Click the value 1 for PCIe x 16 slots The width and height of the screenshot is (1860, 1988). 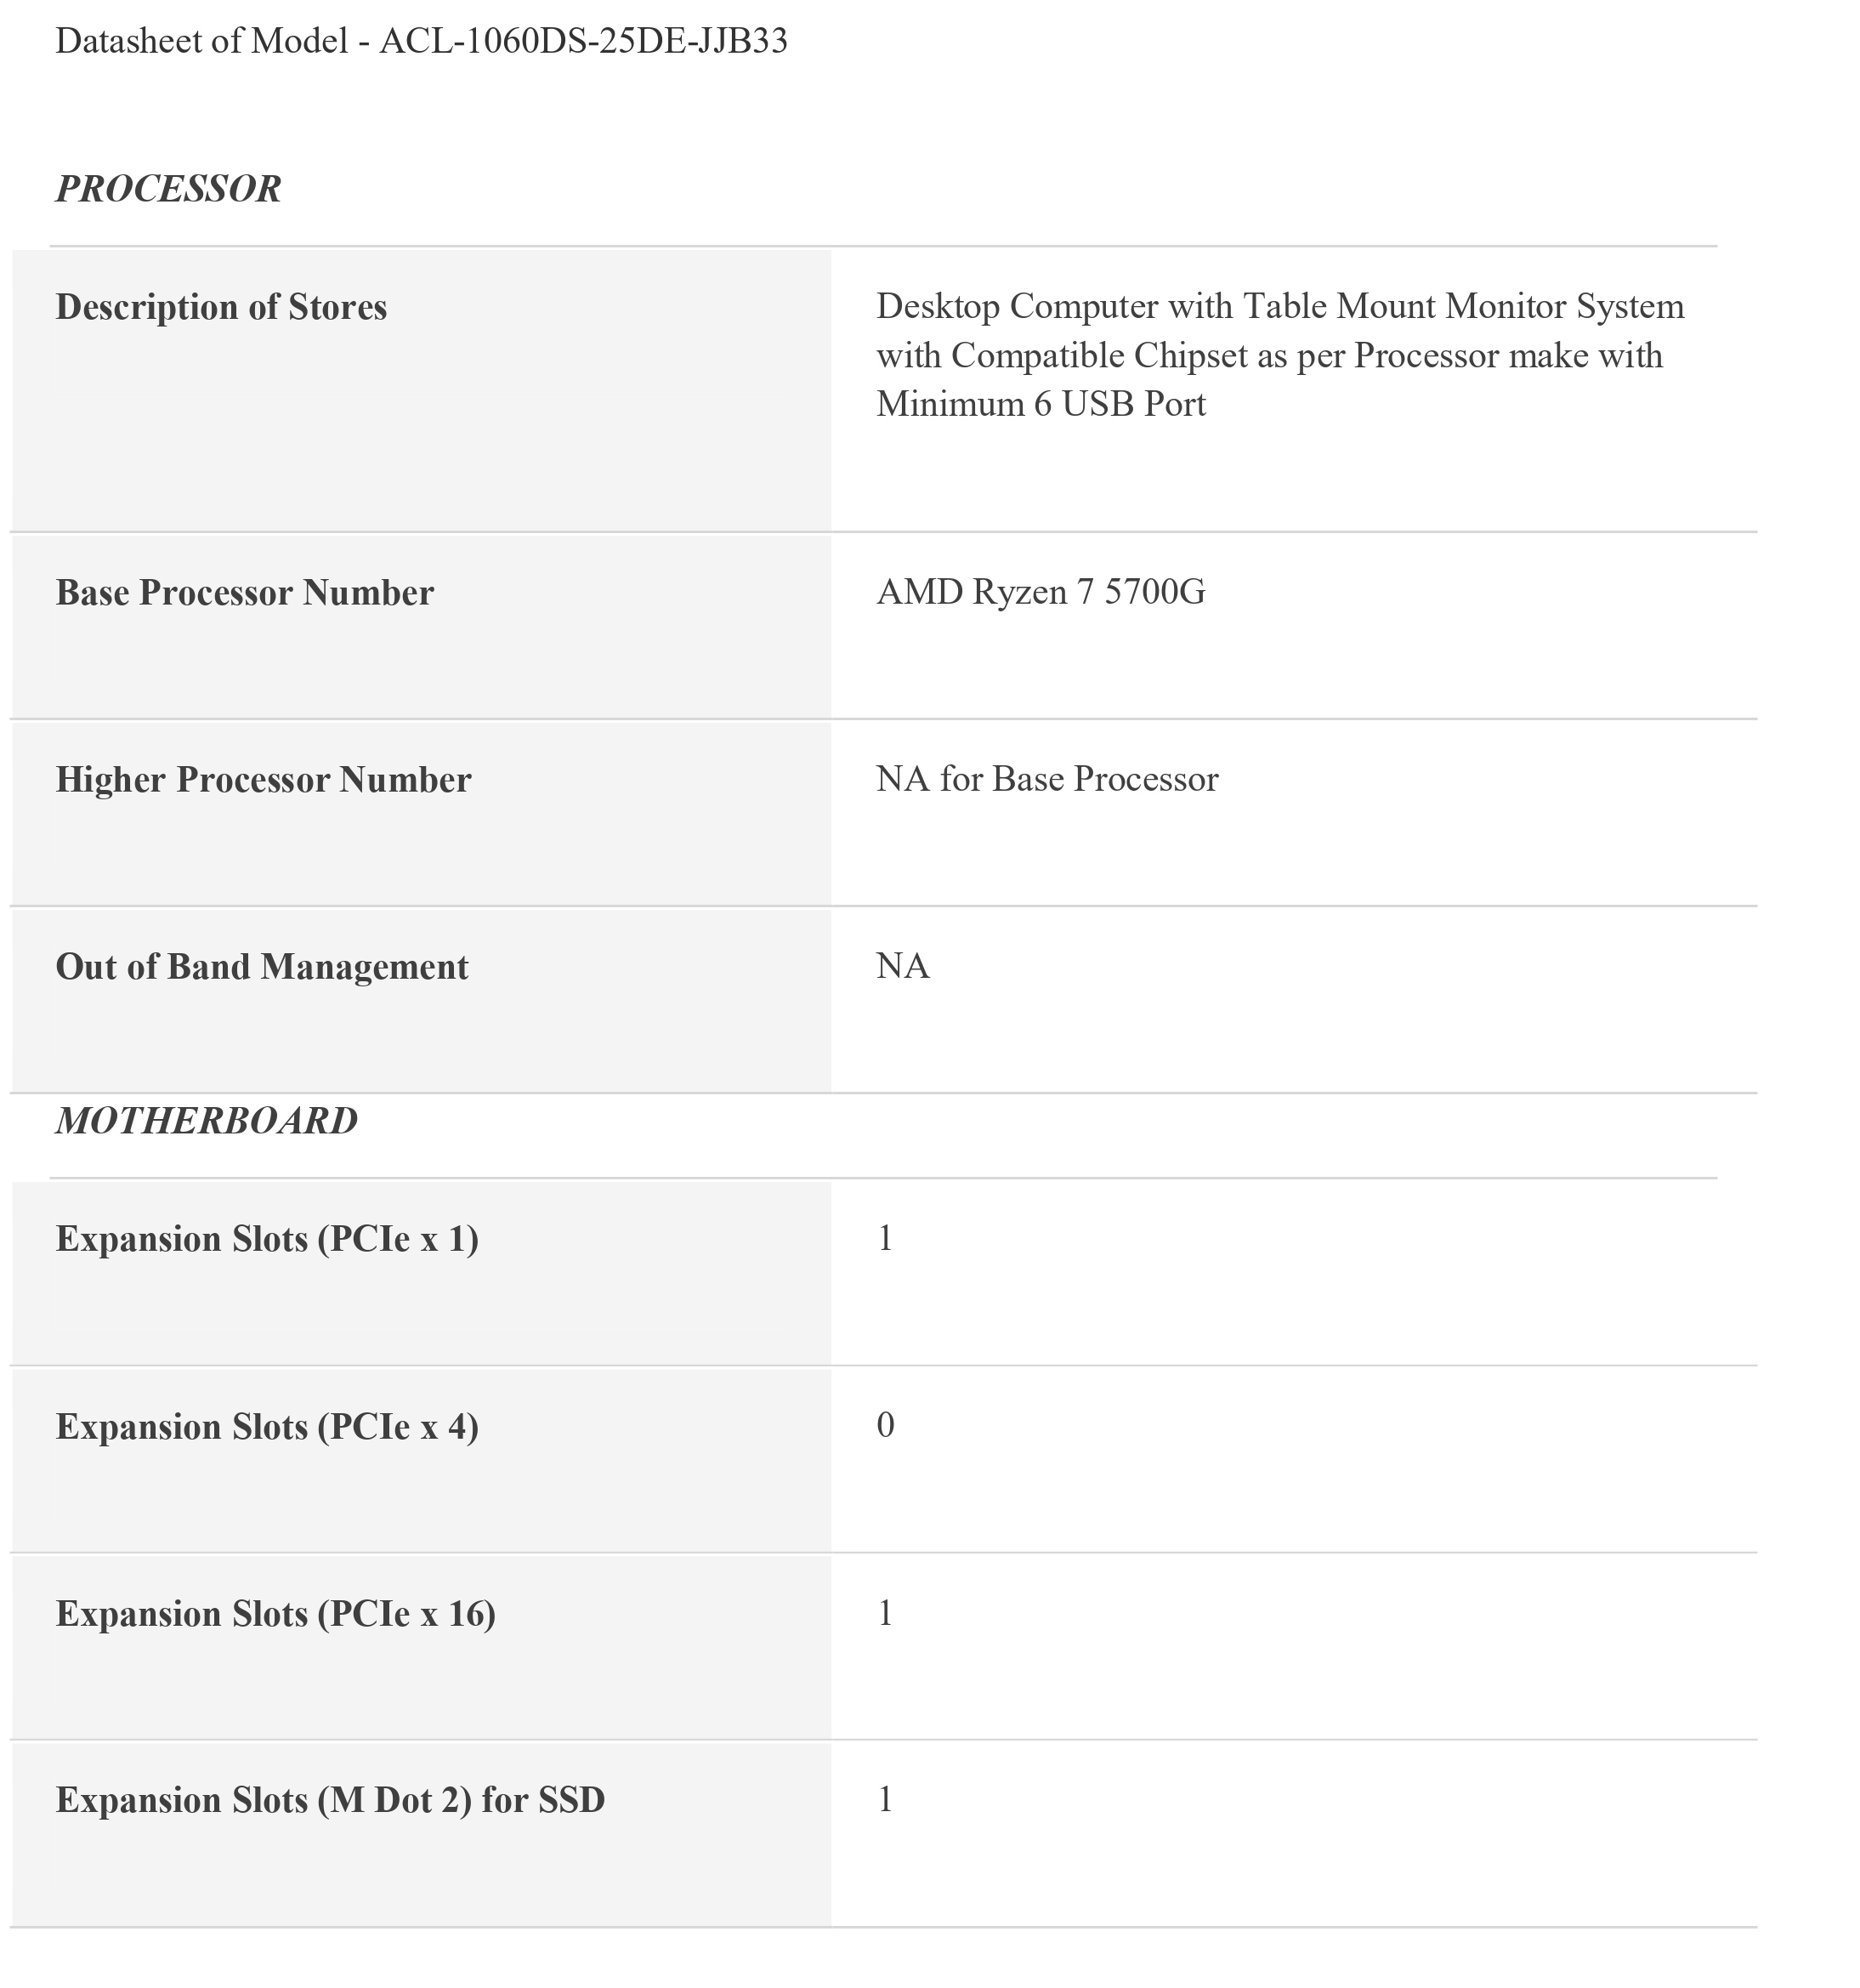pyautogui.click(x=885, y=1613)
